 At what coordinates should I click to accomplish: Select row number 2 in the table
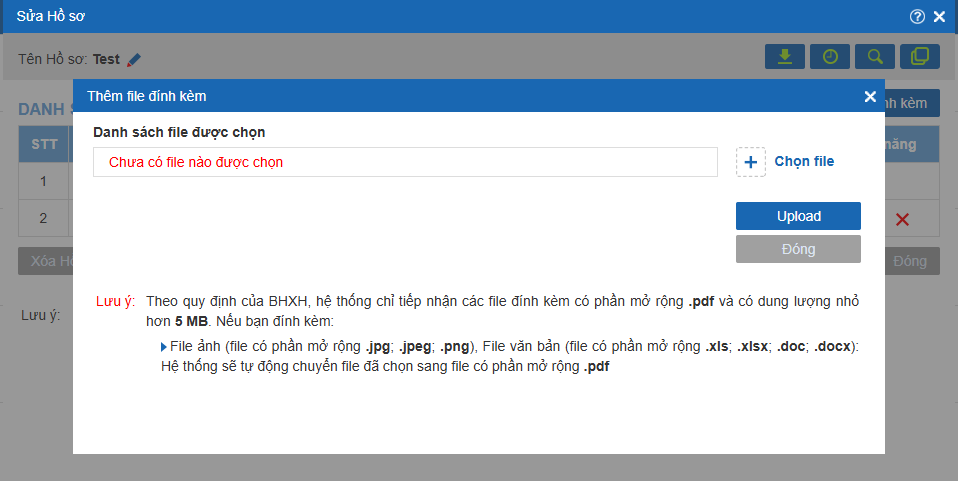43,218
